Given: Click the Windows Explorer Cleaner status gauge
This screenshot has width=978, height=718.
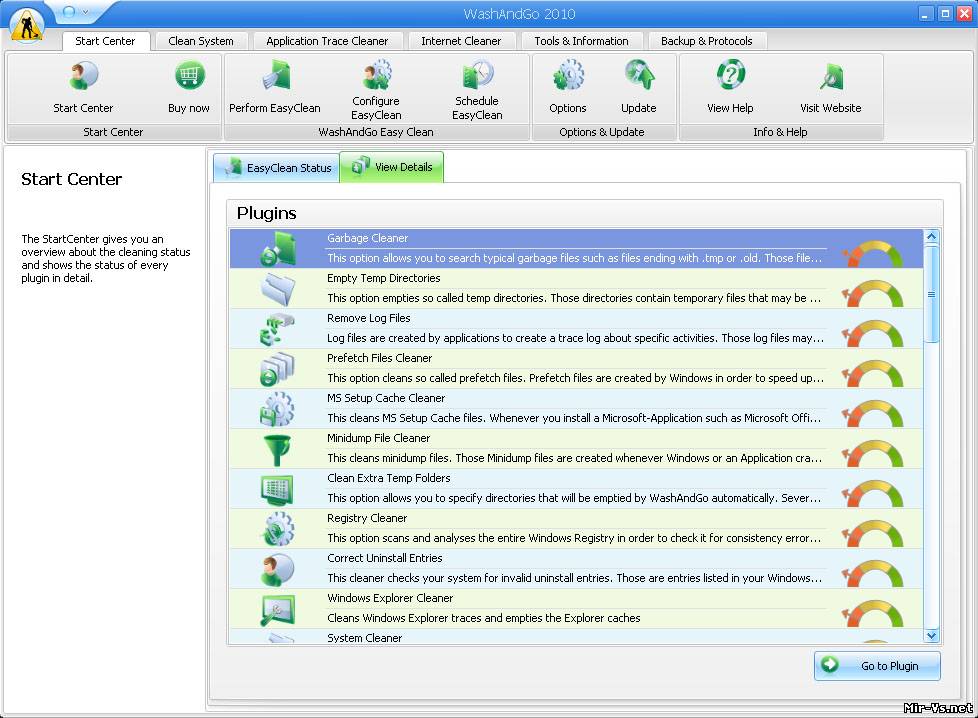Looking at the screenshot, I should (873, 613).
